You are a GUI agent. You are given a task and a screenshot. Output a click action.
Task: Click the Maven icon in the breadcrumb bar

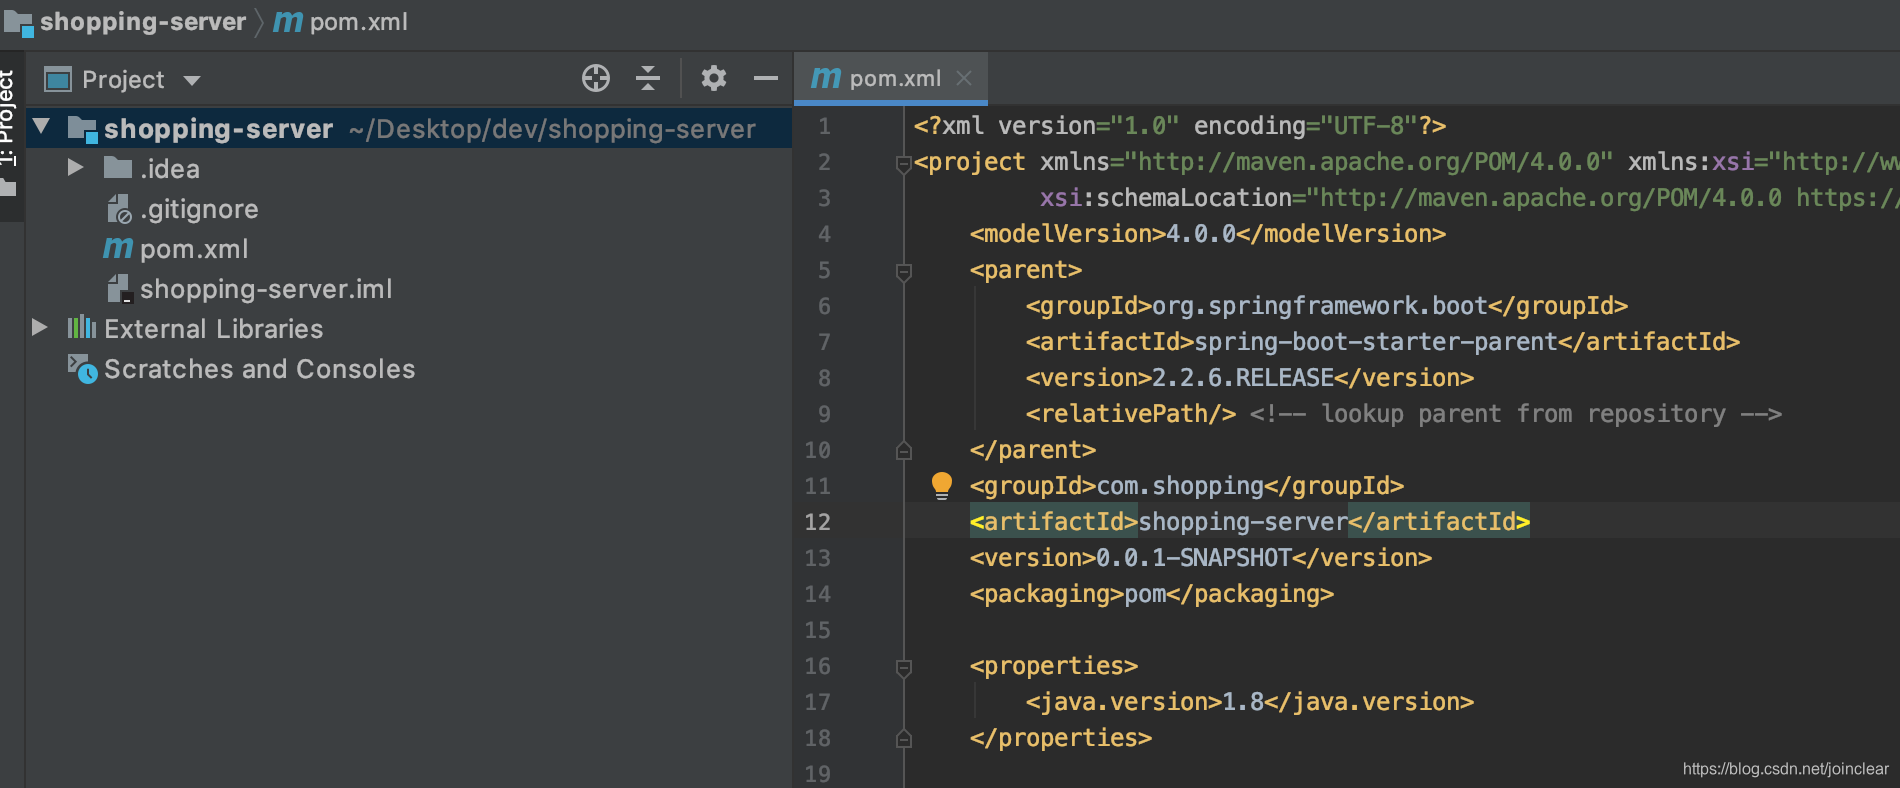click(x=288, y=21)
